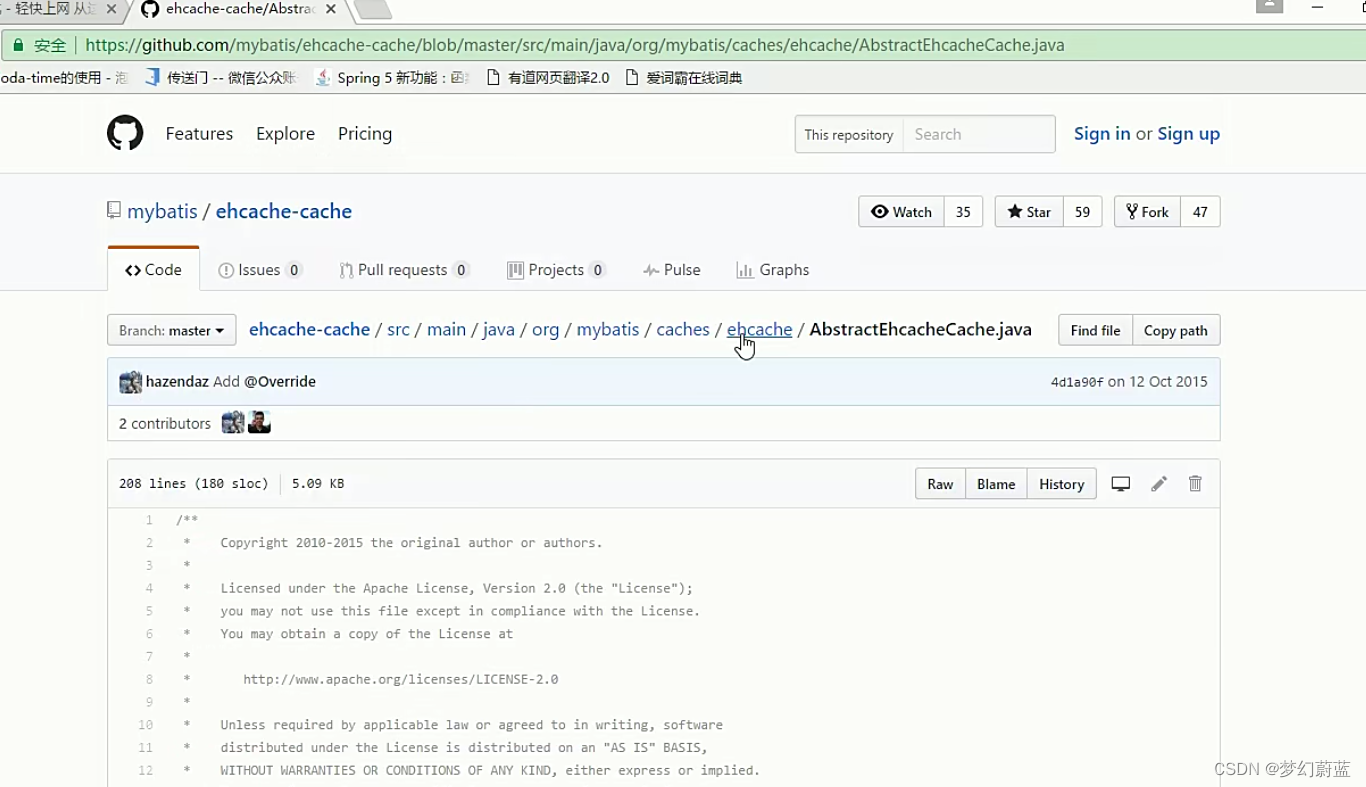This screenshot has width=1366, height=787.
Task: Click repository book icon beside mybatis
Action: coord(114,211)
